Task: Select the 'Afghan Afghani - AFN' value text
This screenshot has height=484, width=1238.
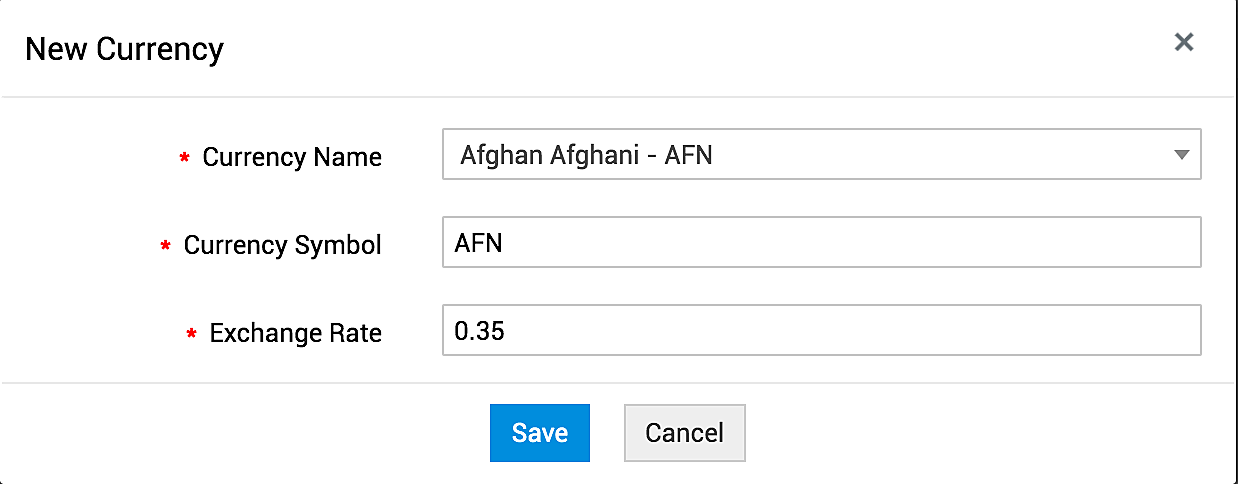Action: [586, 156]
